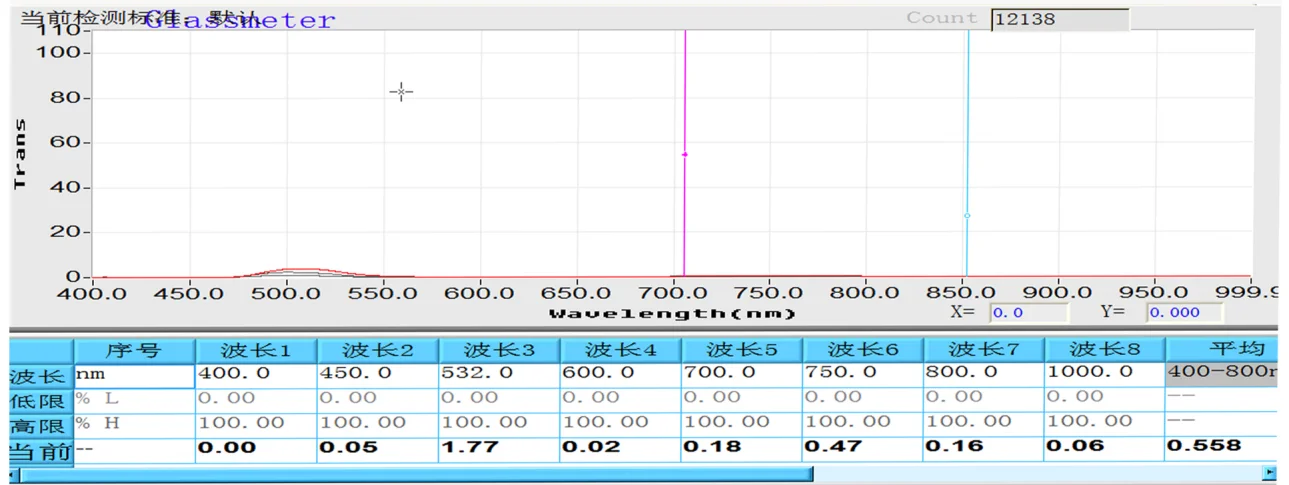
Task: Click the 高限 100.00 value under 波长5
Action: pos(742,425)
